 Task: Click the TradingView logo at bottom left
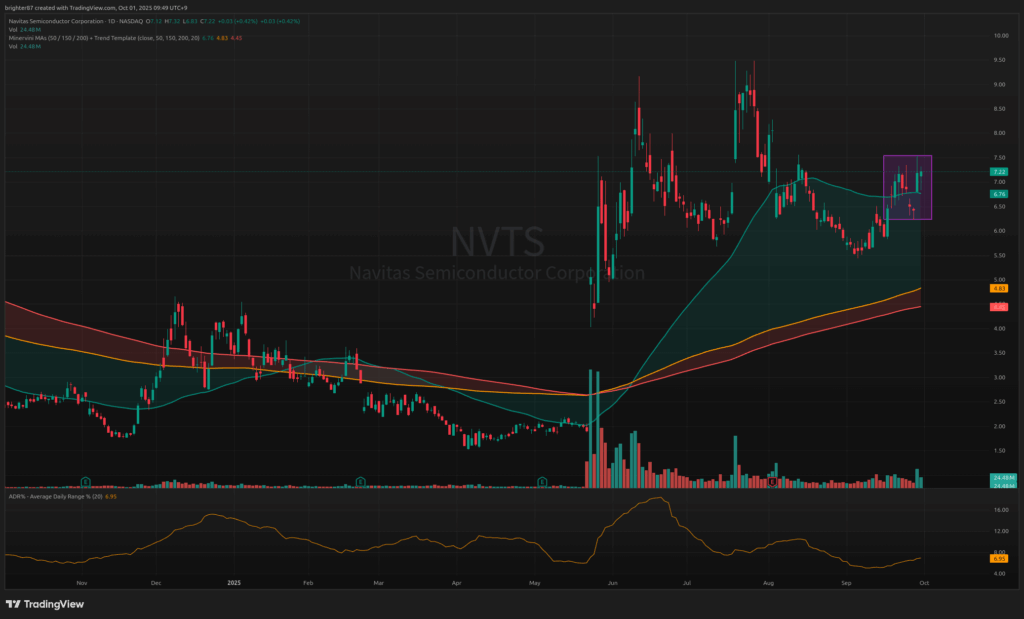pos(45,604)
